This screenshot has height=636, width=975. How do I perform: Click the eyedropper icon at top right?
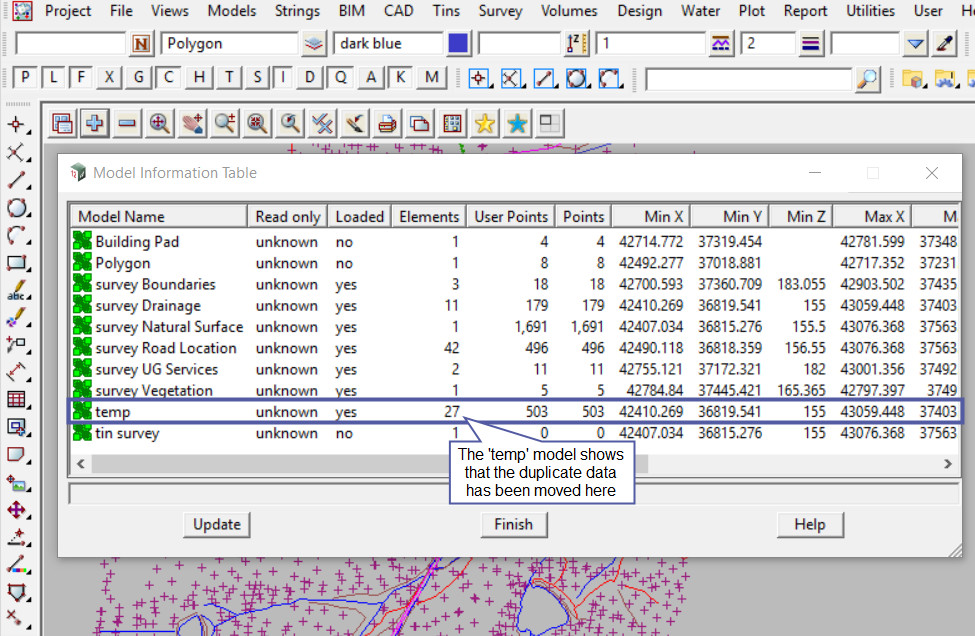tap(945, 44)
